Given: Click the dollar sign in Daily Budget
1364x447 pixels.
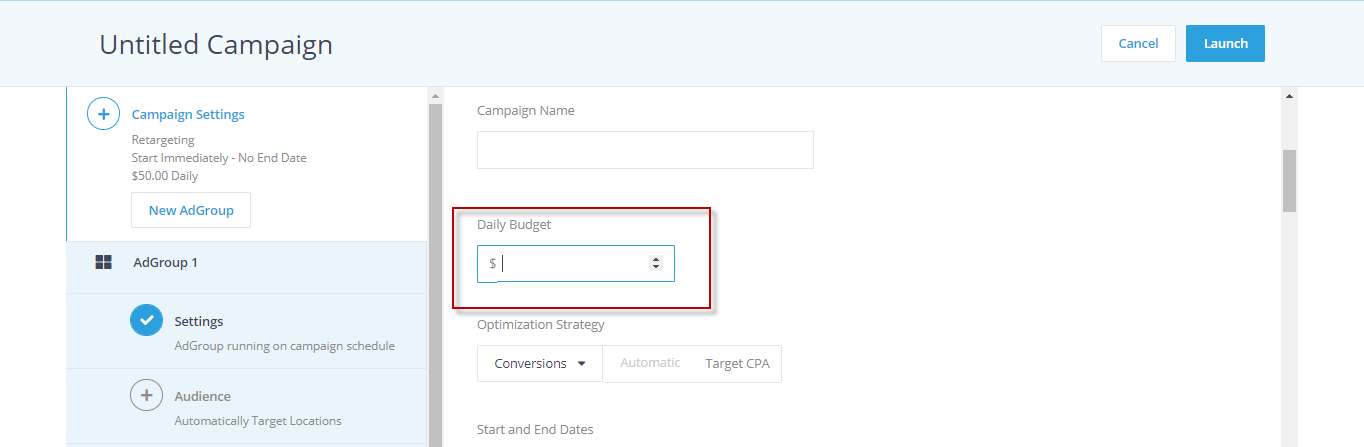Looking at the screenshot, I should click(493, 263).
